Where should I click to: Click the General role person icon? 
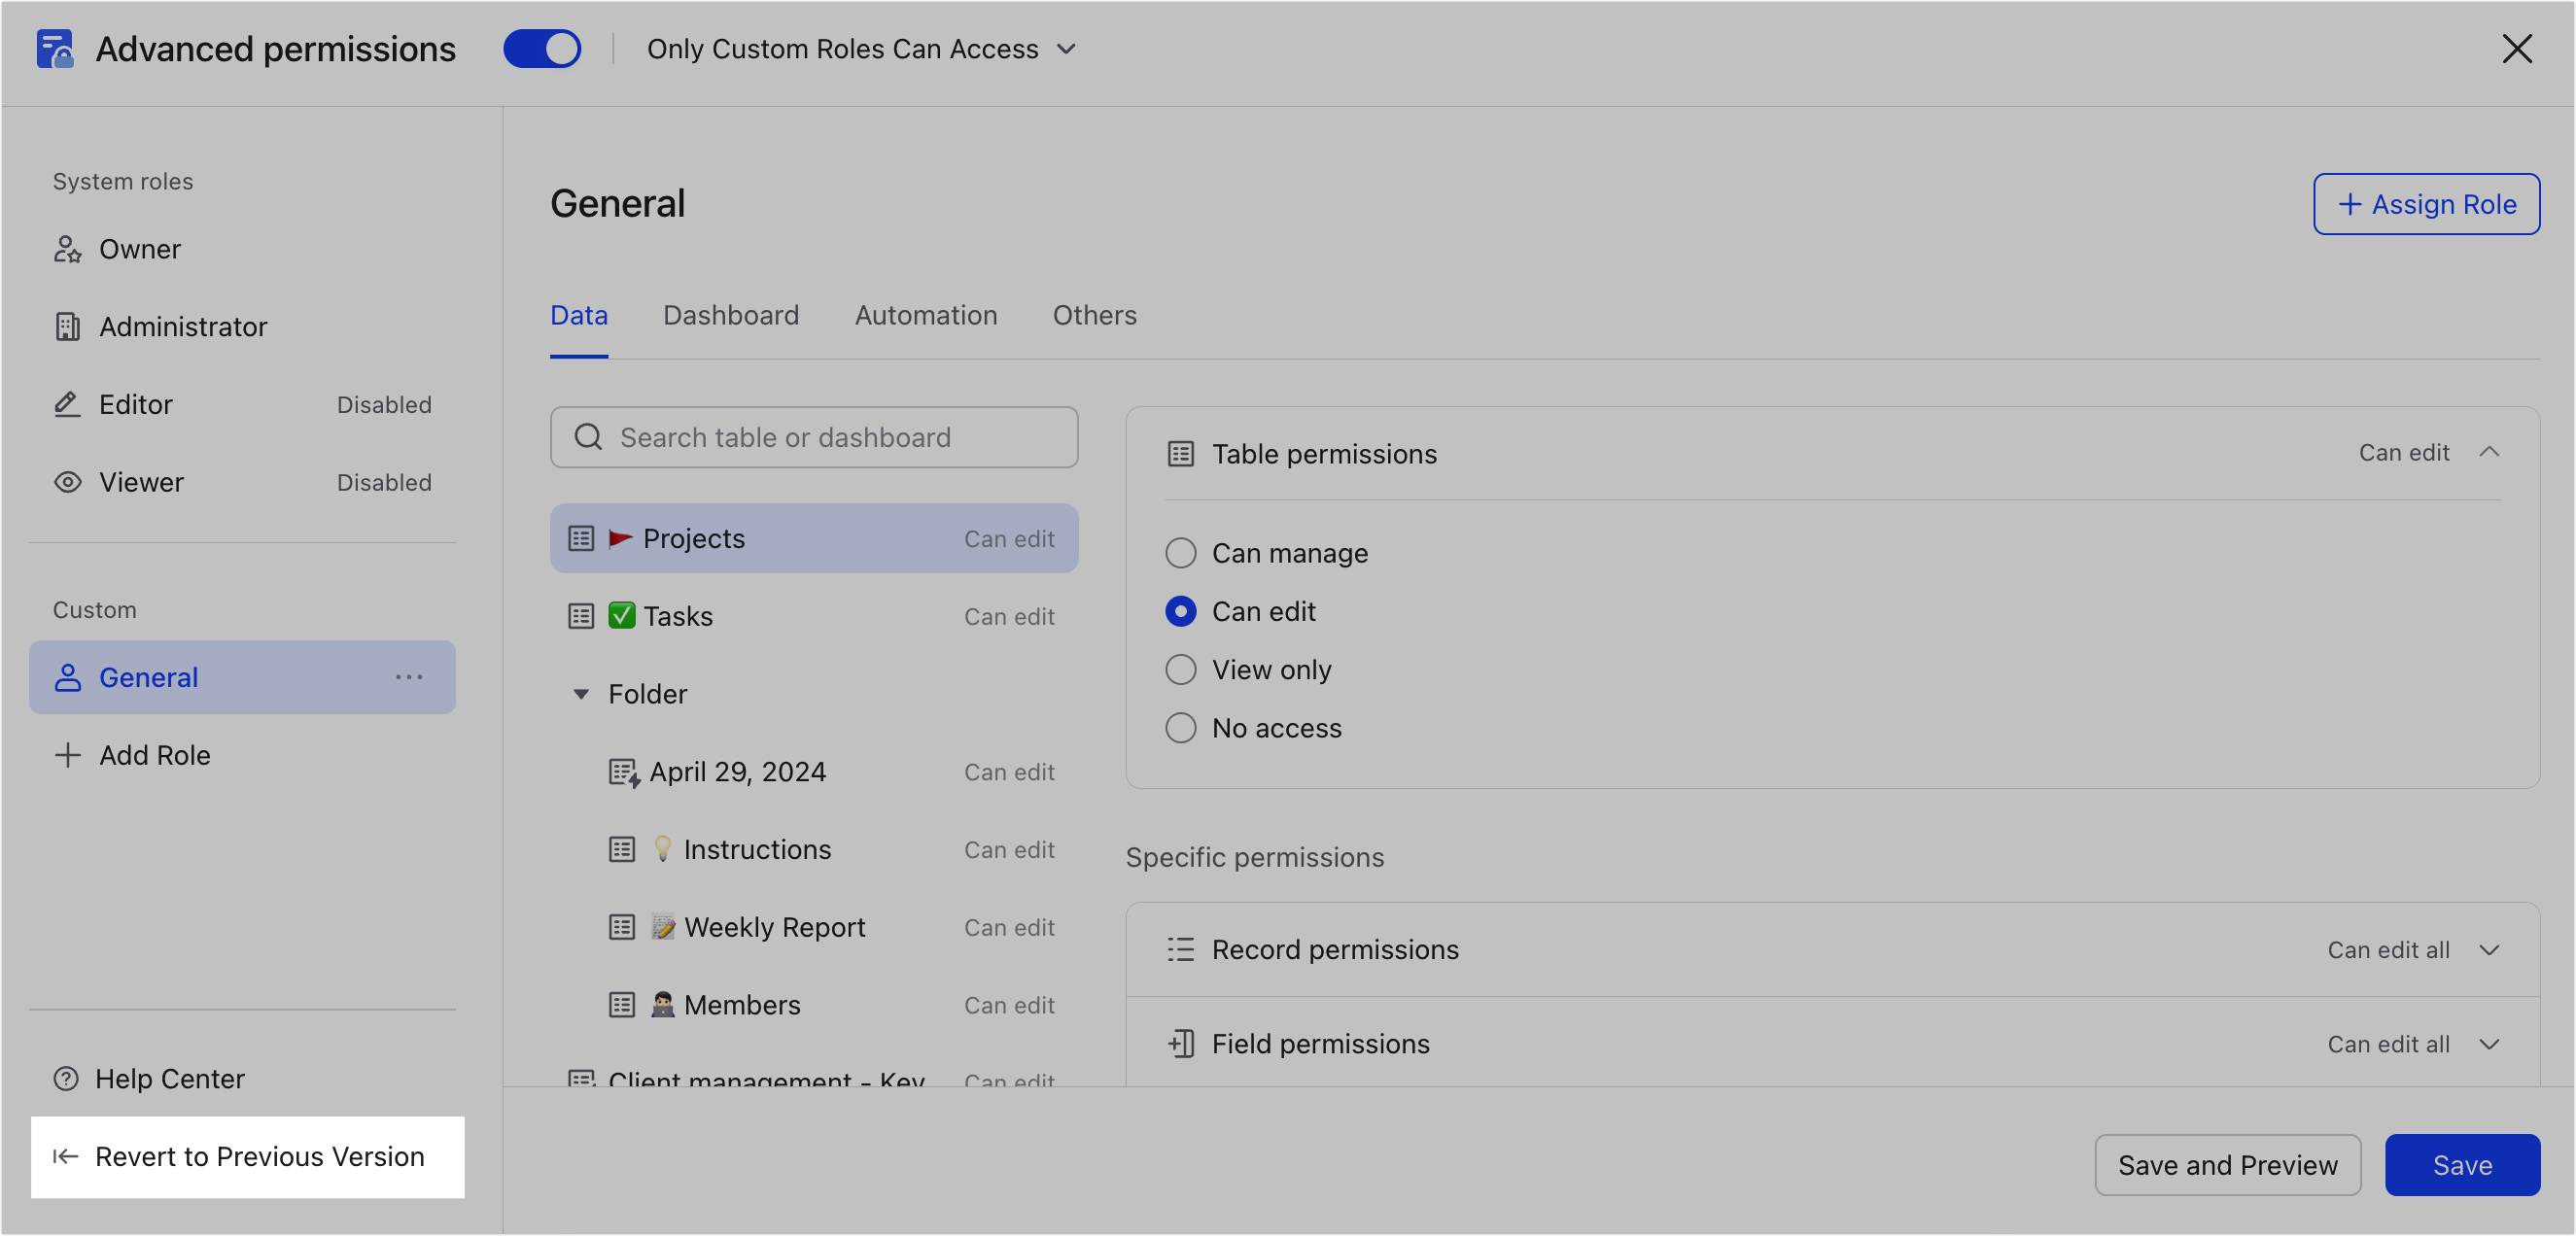click(x=67, y=677)
